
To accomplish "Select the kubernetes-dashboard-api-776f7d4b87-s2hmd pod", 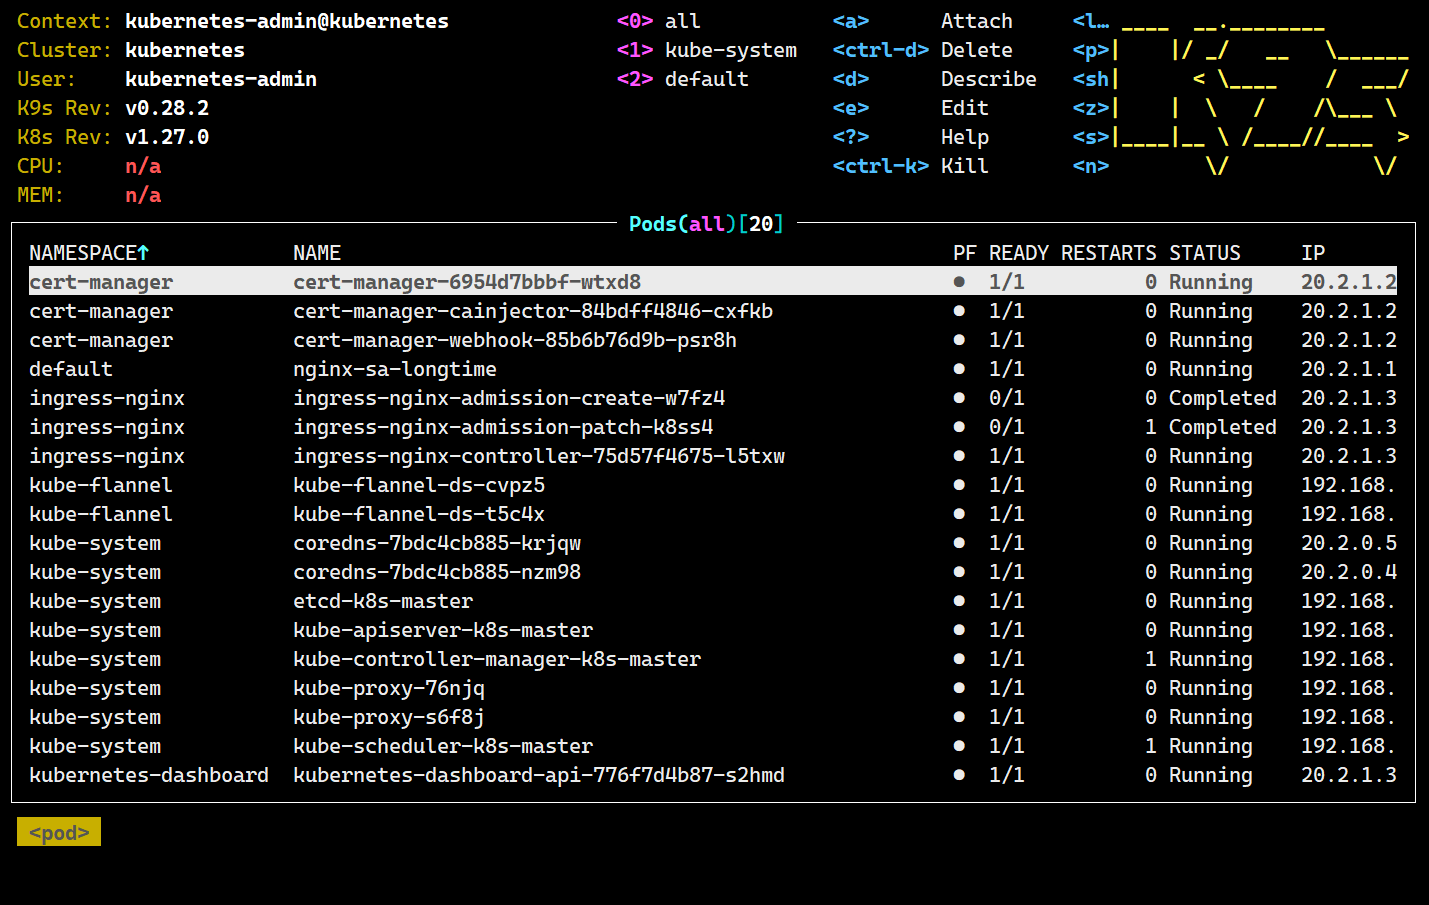I will tap(713, 775).
